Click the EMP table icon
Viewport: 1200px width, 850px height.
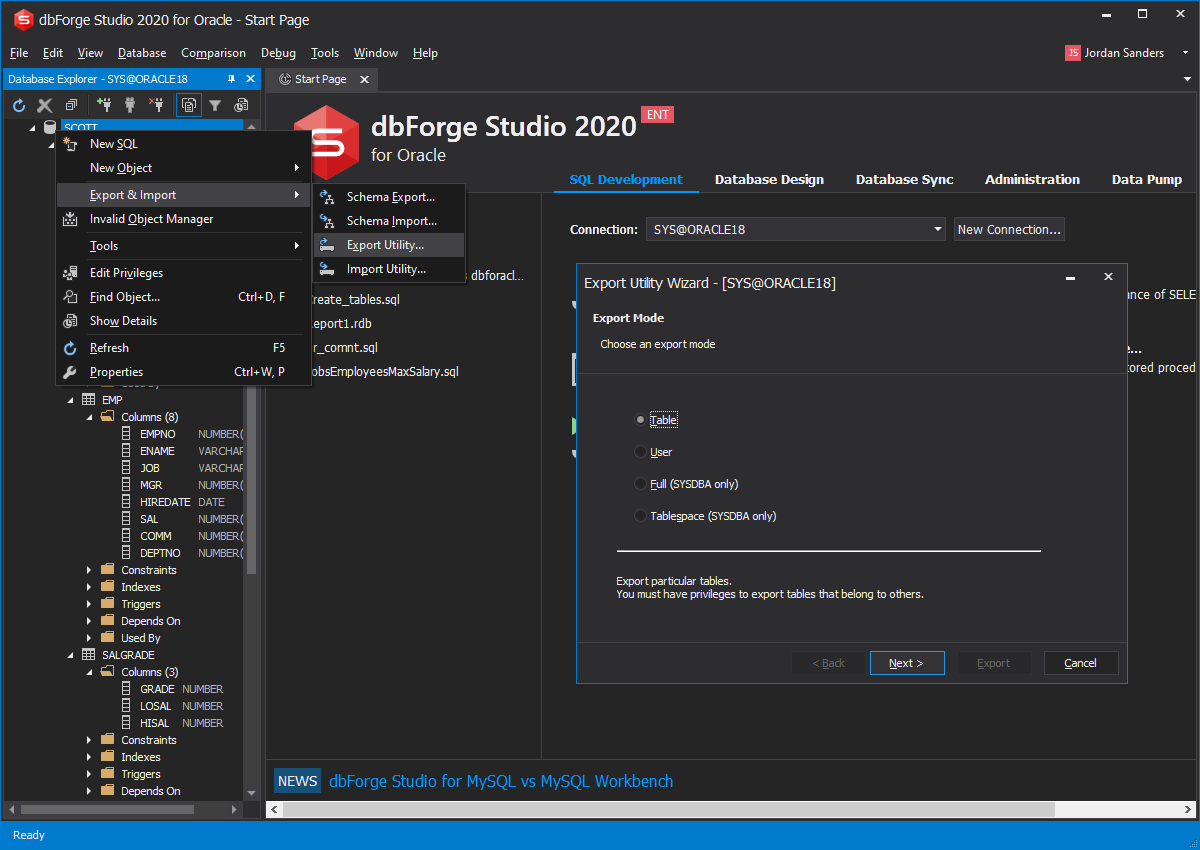89,400
